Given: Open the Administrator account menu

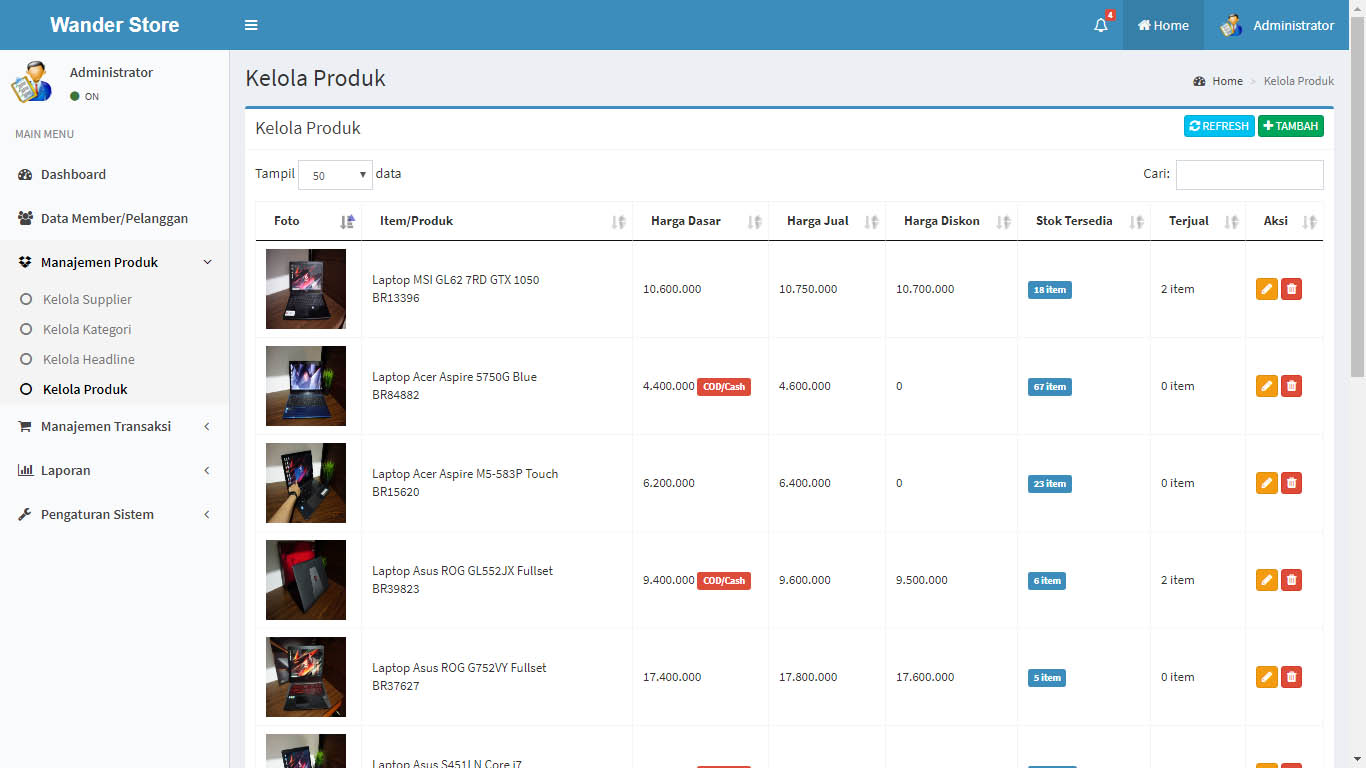Looking at the screenshot, I should pos(1277,25).
